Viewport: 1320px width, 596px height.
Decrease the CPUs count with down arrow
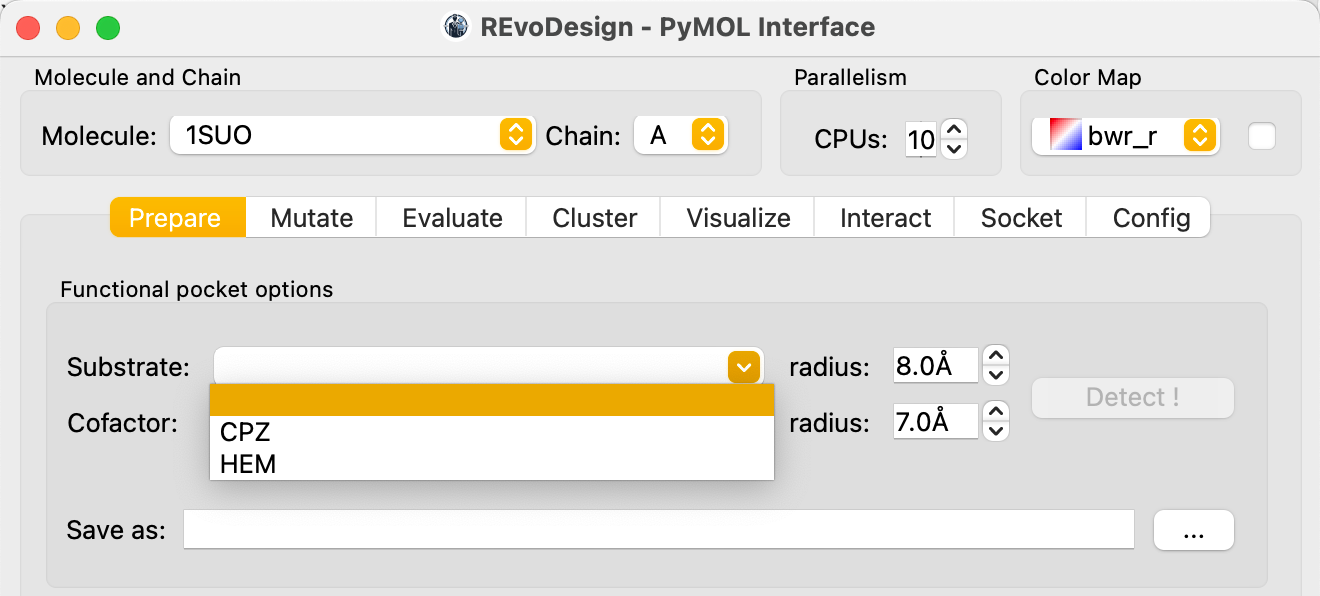pyautogui.click(x=954, y=149)
